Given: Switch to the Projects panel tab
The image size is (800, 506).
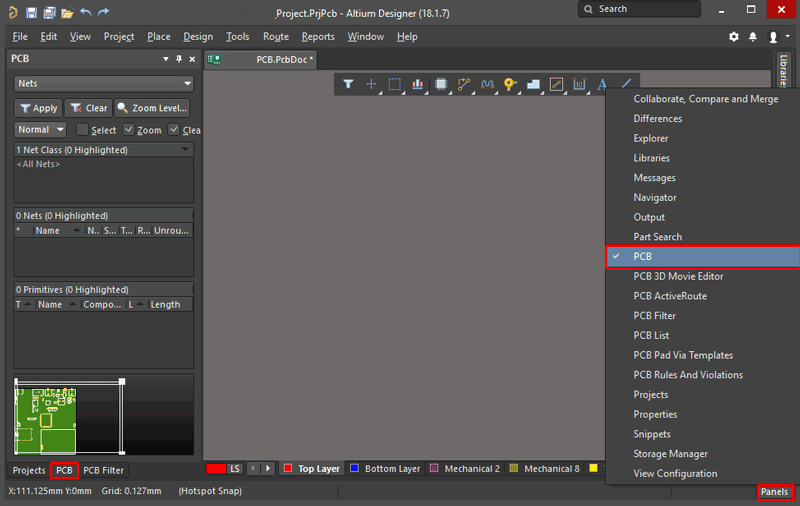Looking at the screenshot, I should (29, 470).
